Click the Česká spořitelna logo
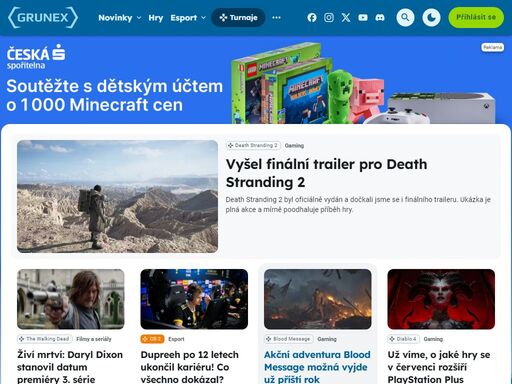512x384 pixels. coord(36,57)
